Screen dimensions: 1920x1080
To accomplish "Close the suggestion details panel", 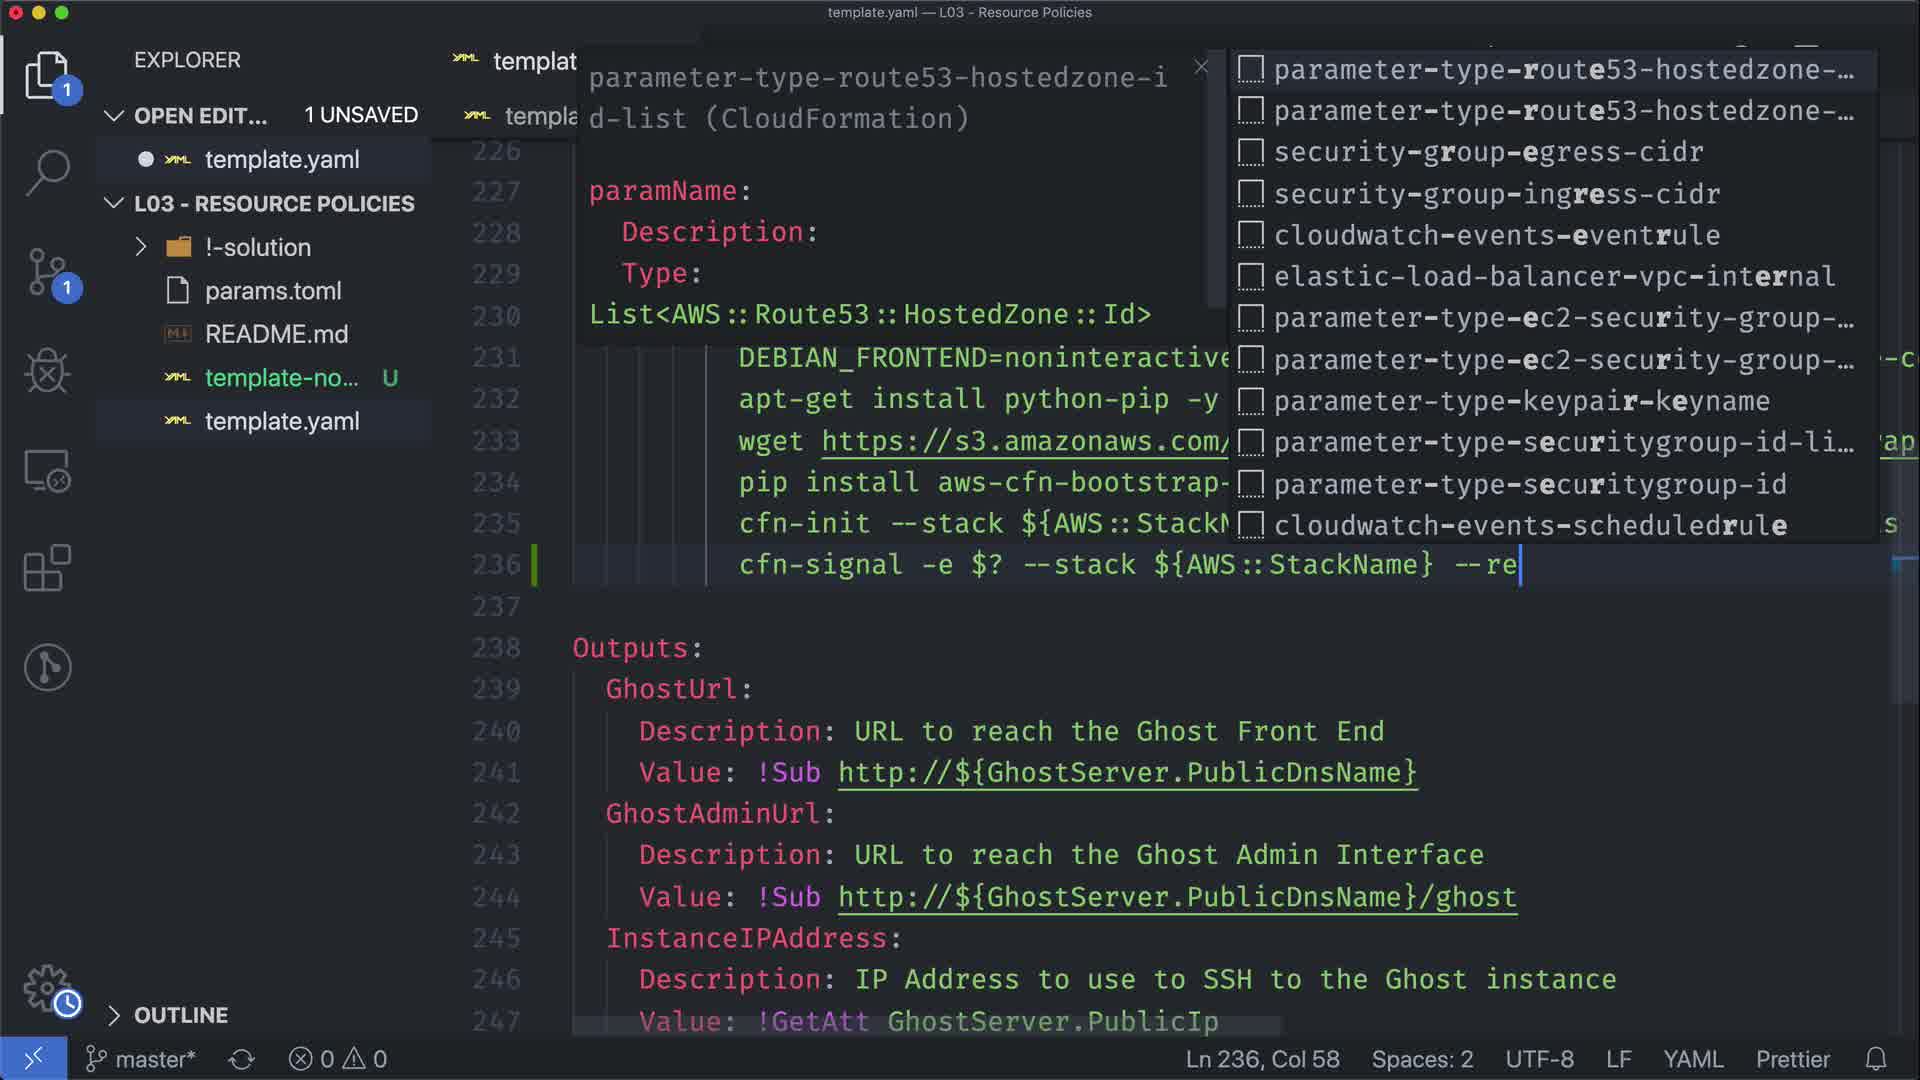I will 1201,67.
